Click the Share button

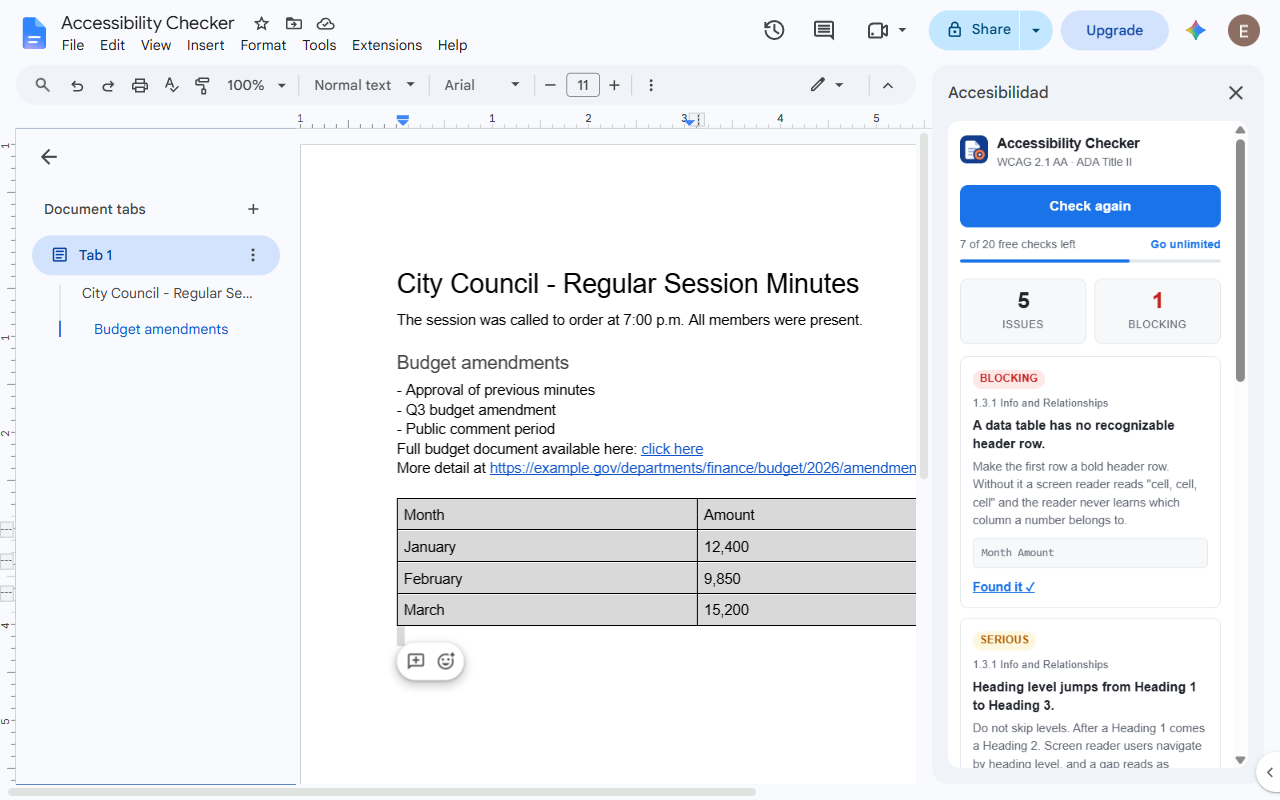pos(975,30)
